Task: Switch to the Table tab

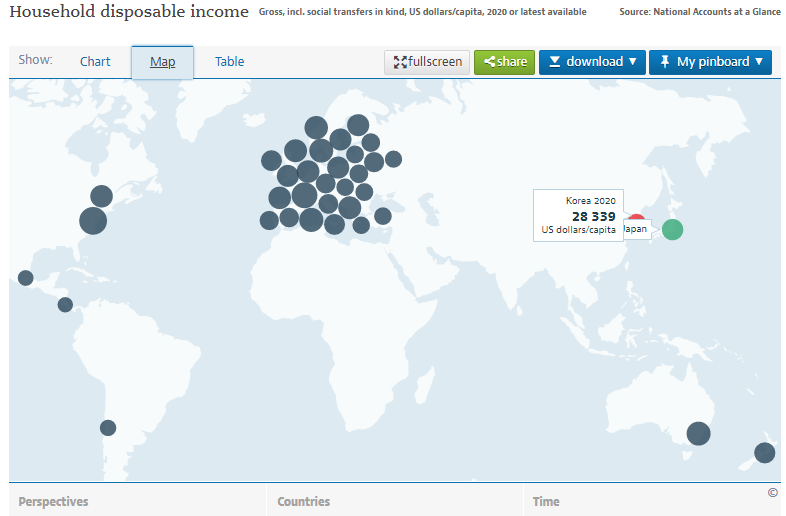Action: 229,62
